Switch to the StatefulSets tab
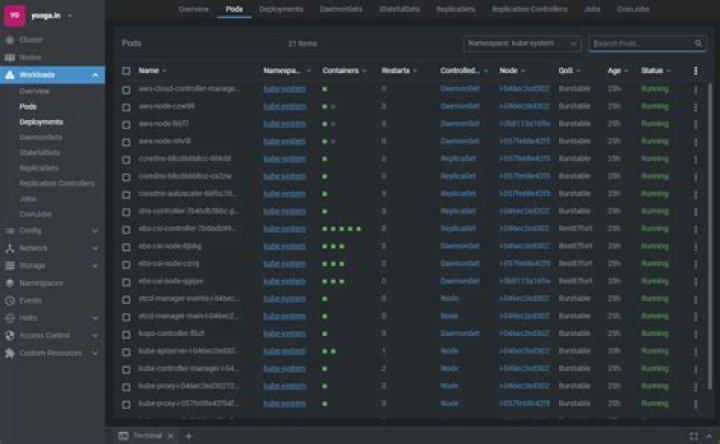This screenshot has height=444, width=720. (399, 9)
